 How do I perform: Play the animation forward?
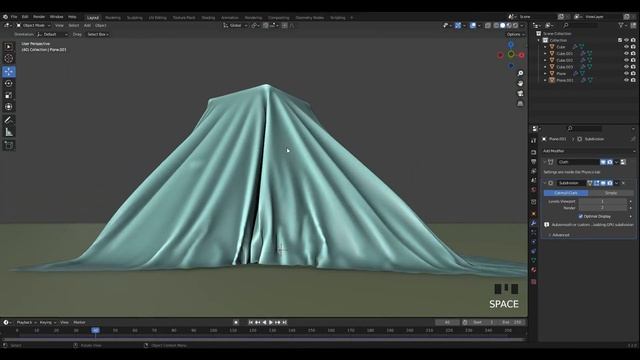(271, 322)
